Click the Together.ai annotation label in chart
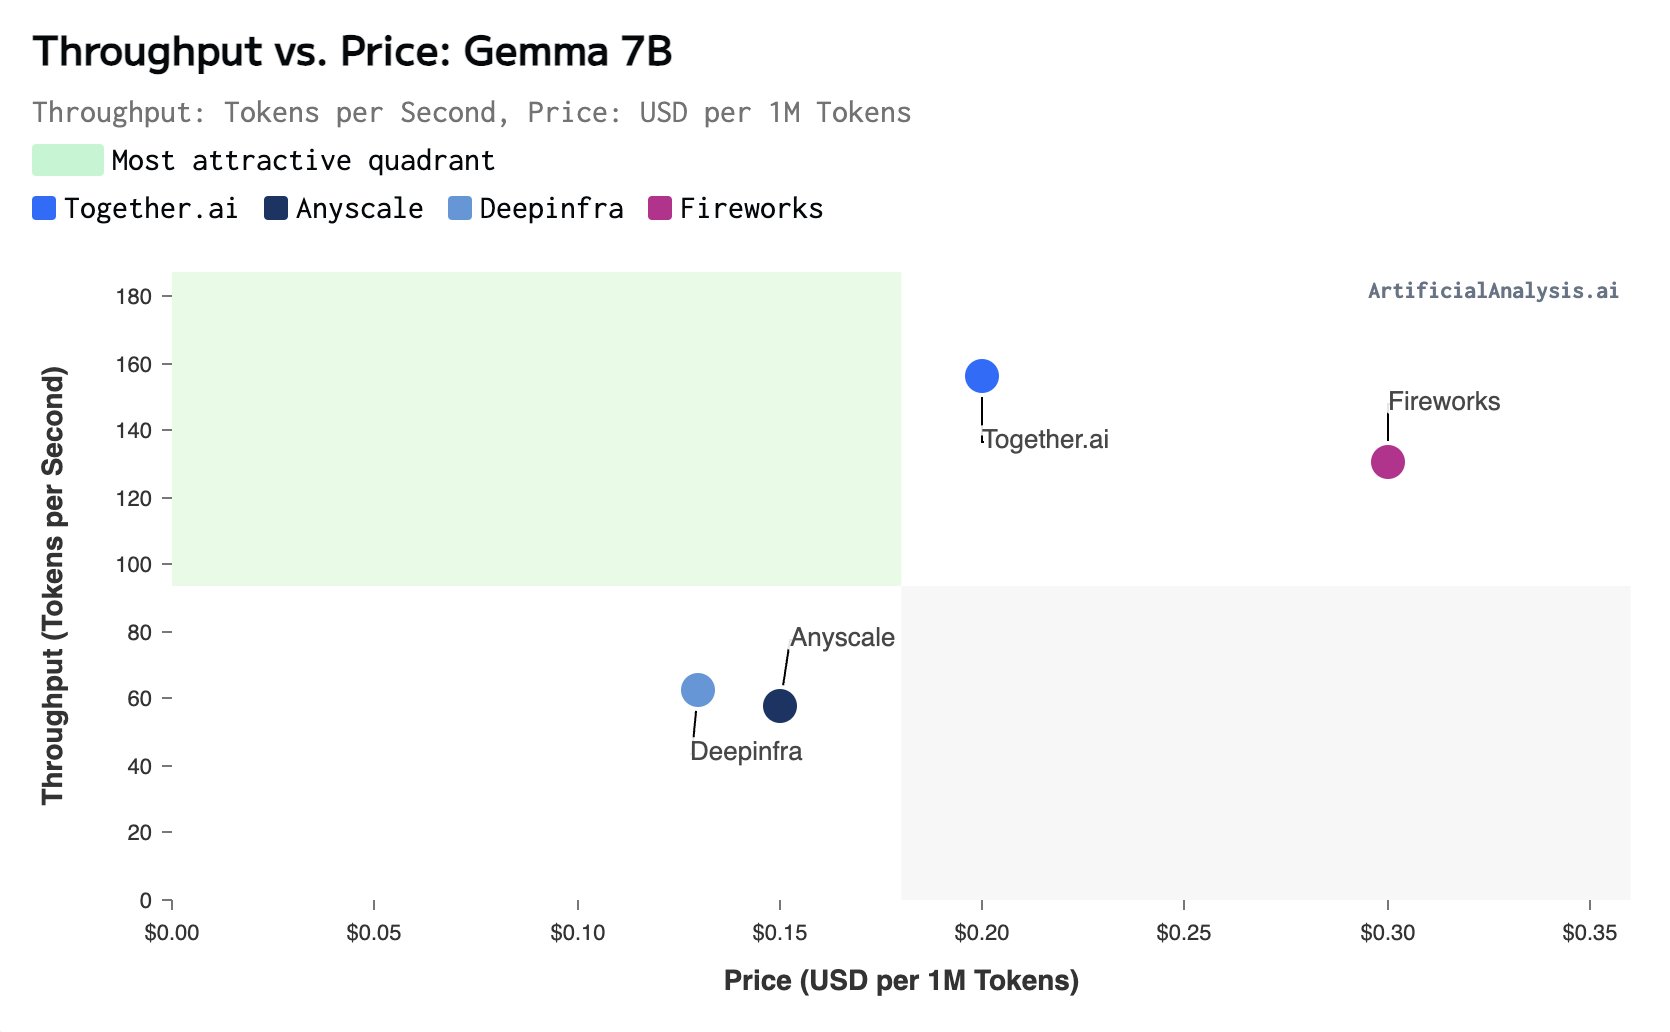 (x=1046, y=439)
